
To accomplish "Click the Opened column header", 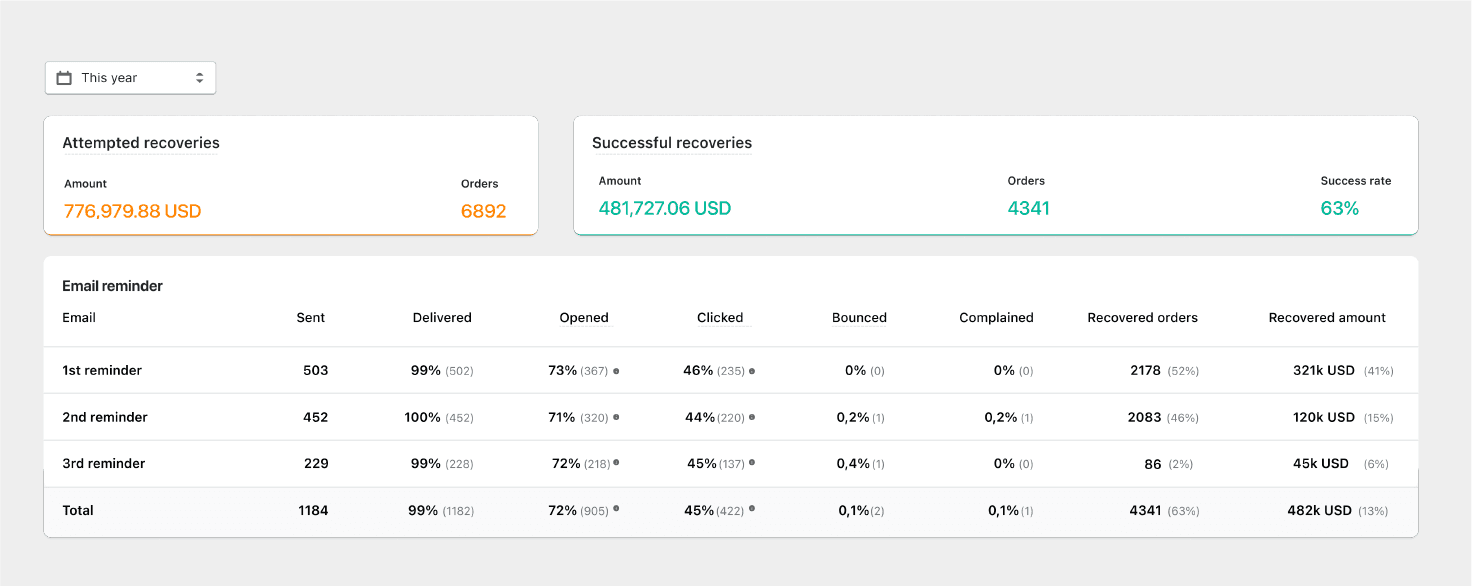I will [584, 318].
